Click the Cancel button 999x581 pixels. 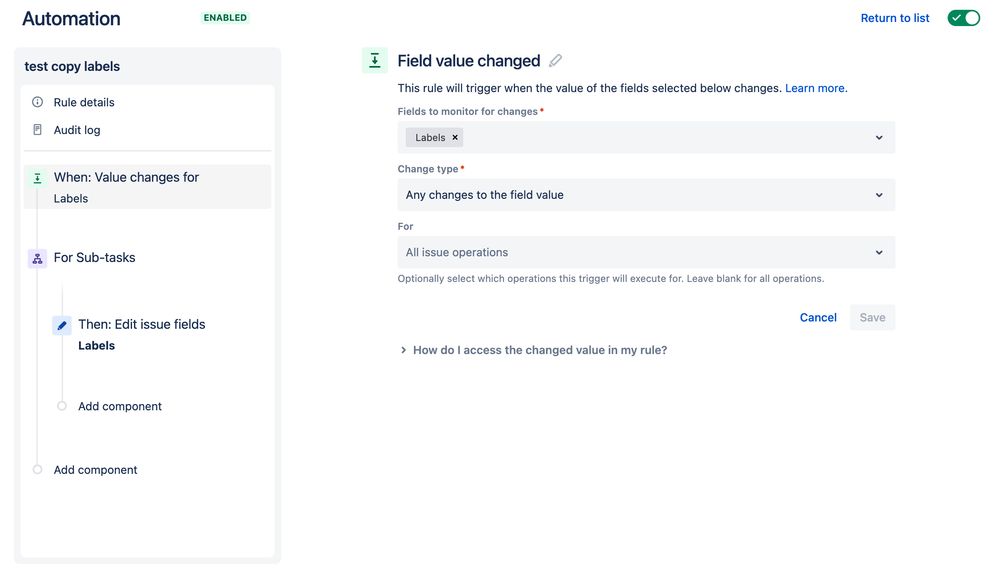pyautogui.click(x=818, y=318)
